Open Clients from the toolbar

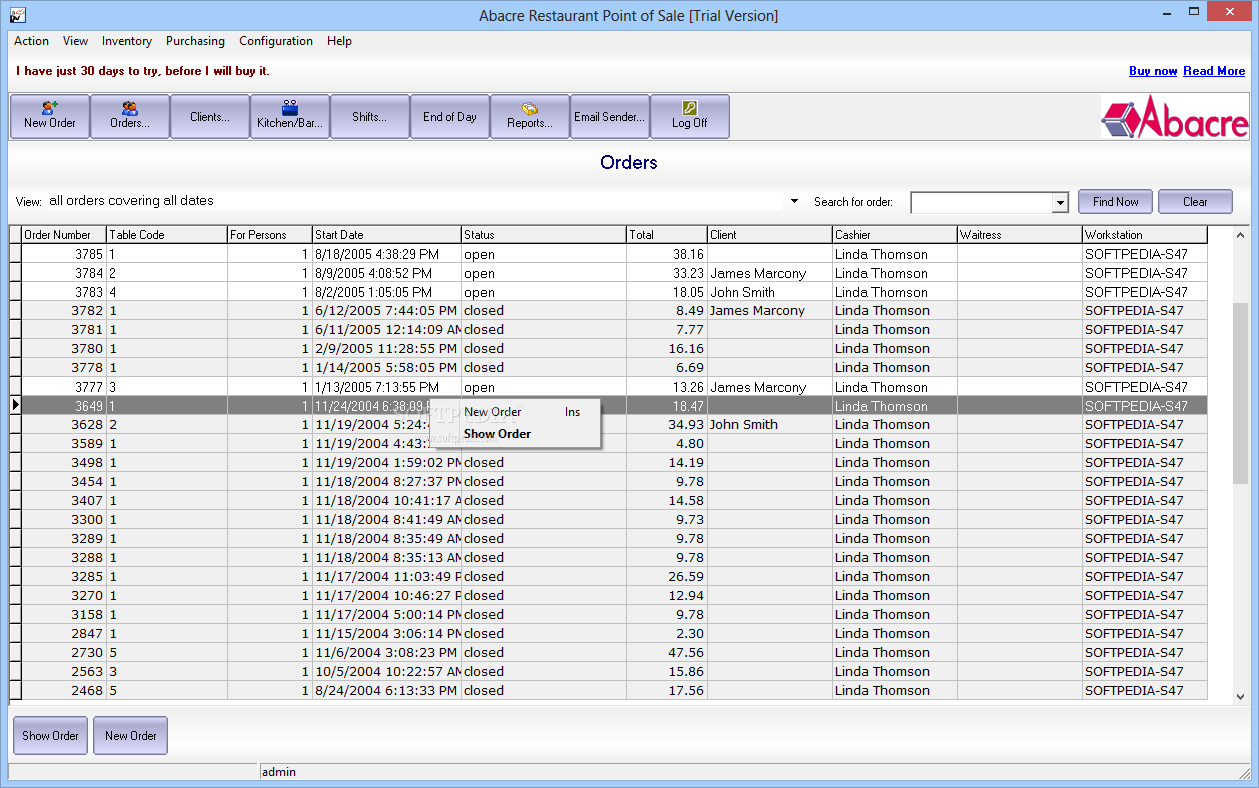(210, 116)
